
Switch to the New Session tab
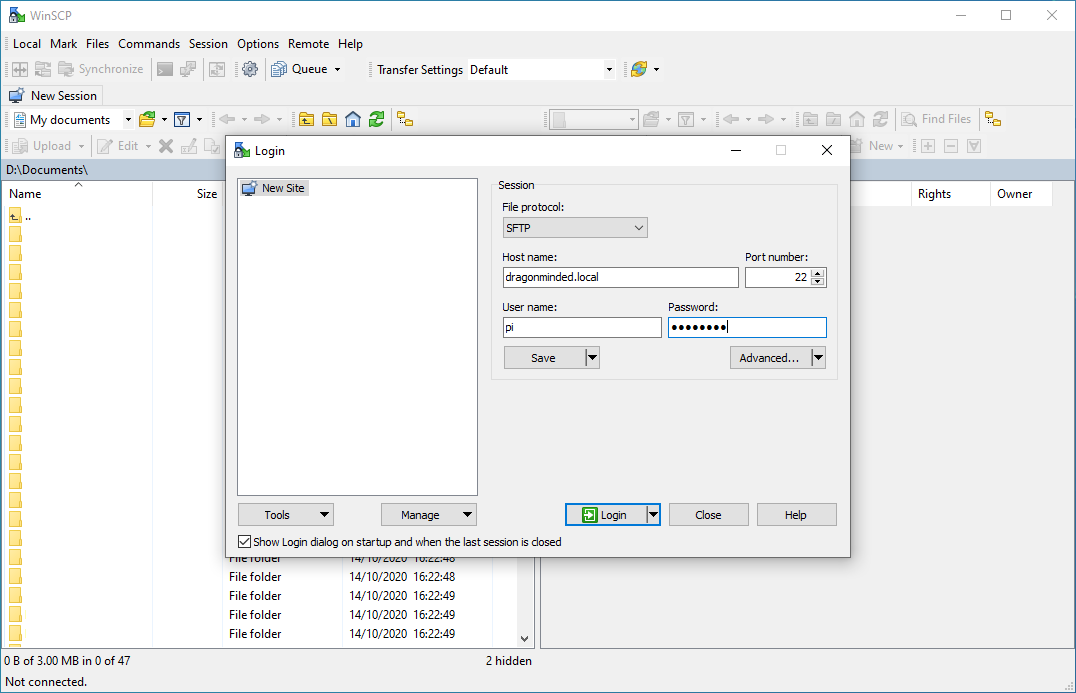(54, 95)
